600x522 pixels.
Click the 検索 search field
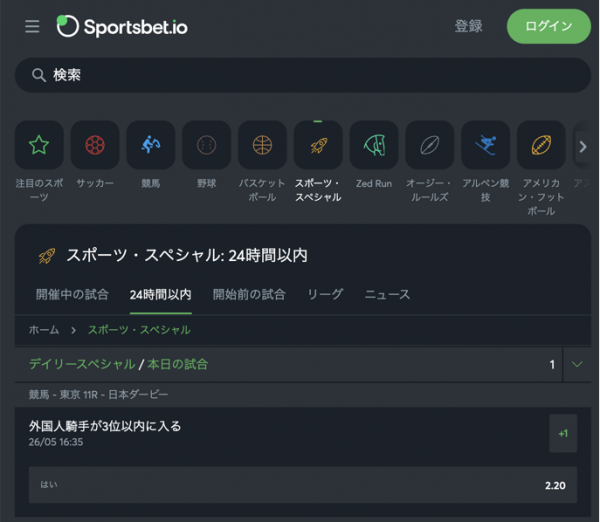tap(303, 75)
